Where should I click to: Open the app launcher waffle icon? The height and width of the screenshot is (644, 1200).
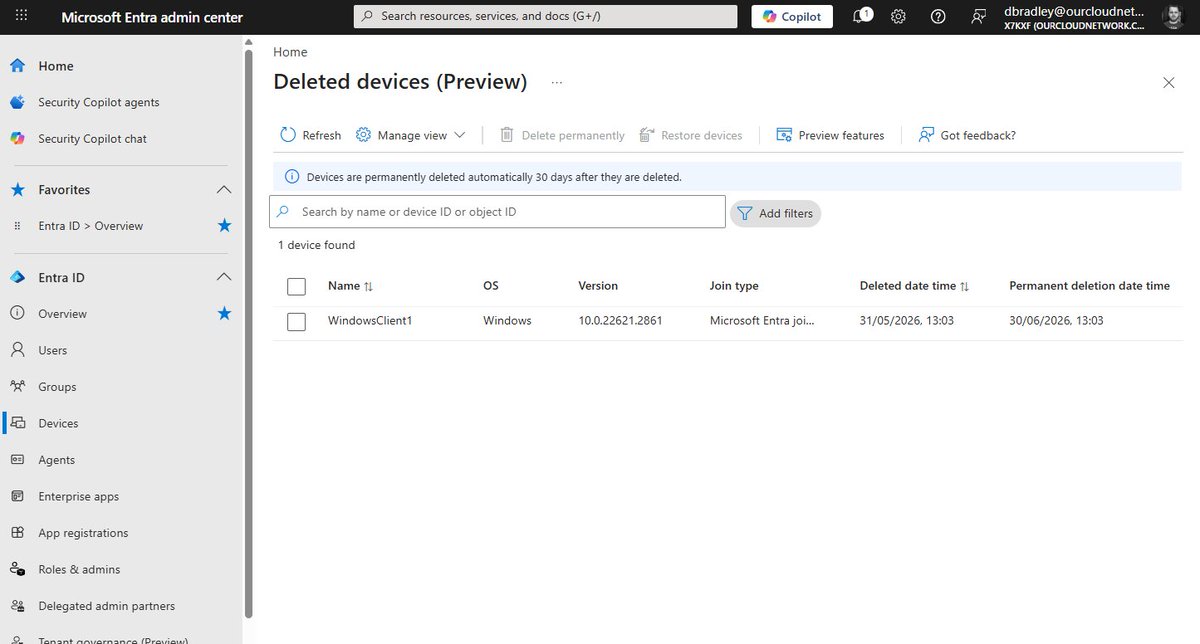pyautogui.click(x=21, y=17)
